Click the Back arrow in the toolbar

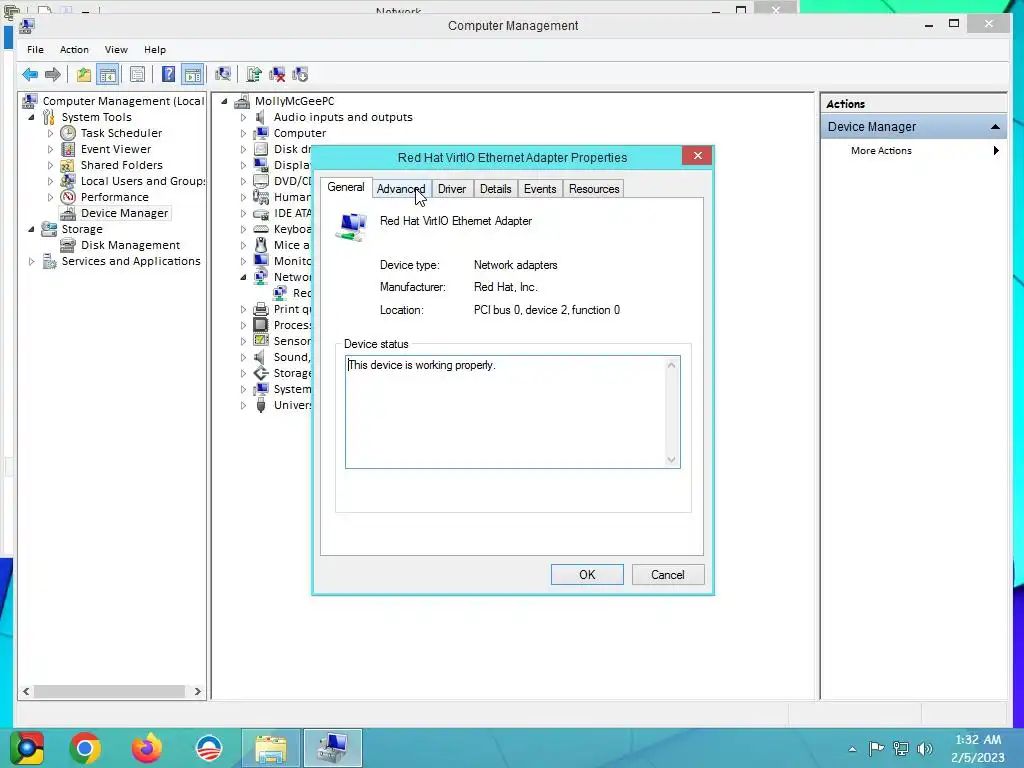pos(30,74)
